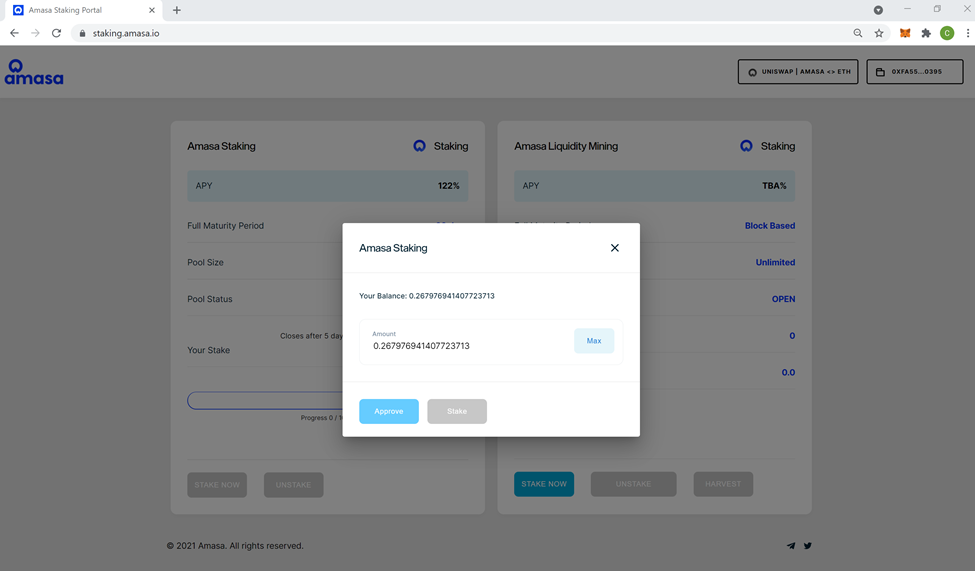
Task: Open the Extensions puzzle menu
Action: (926, 33)
